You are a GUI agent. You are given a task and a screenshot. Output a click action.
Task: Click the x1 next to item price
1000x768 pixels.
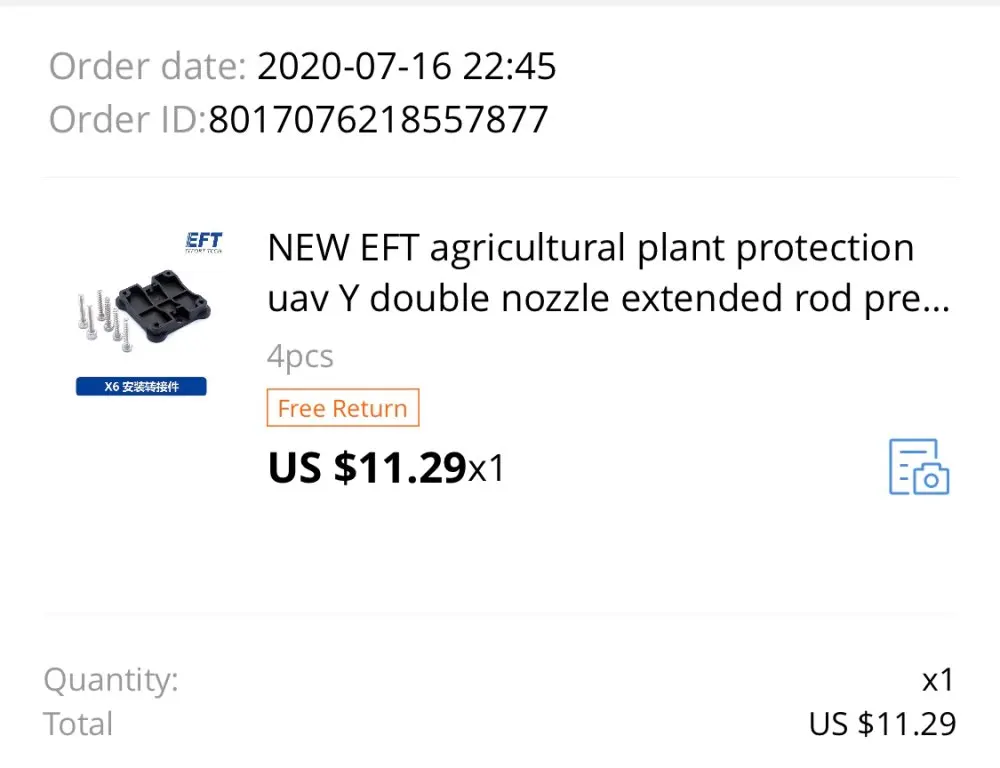tap(487, 468)
